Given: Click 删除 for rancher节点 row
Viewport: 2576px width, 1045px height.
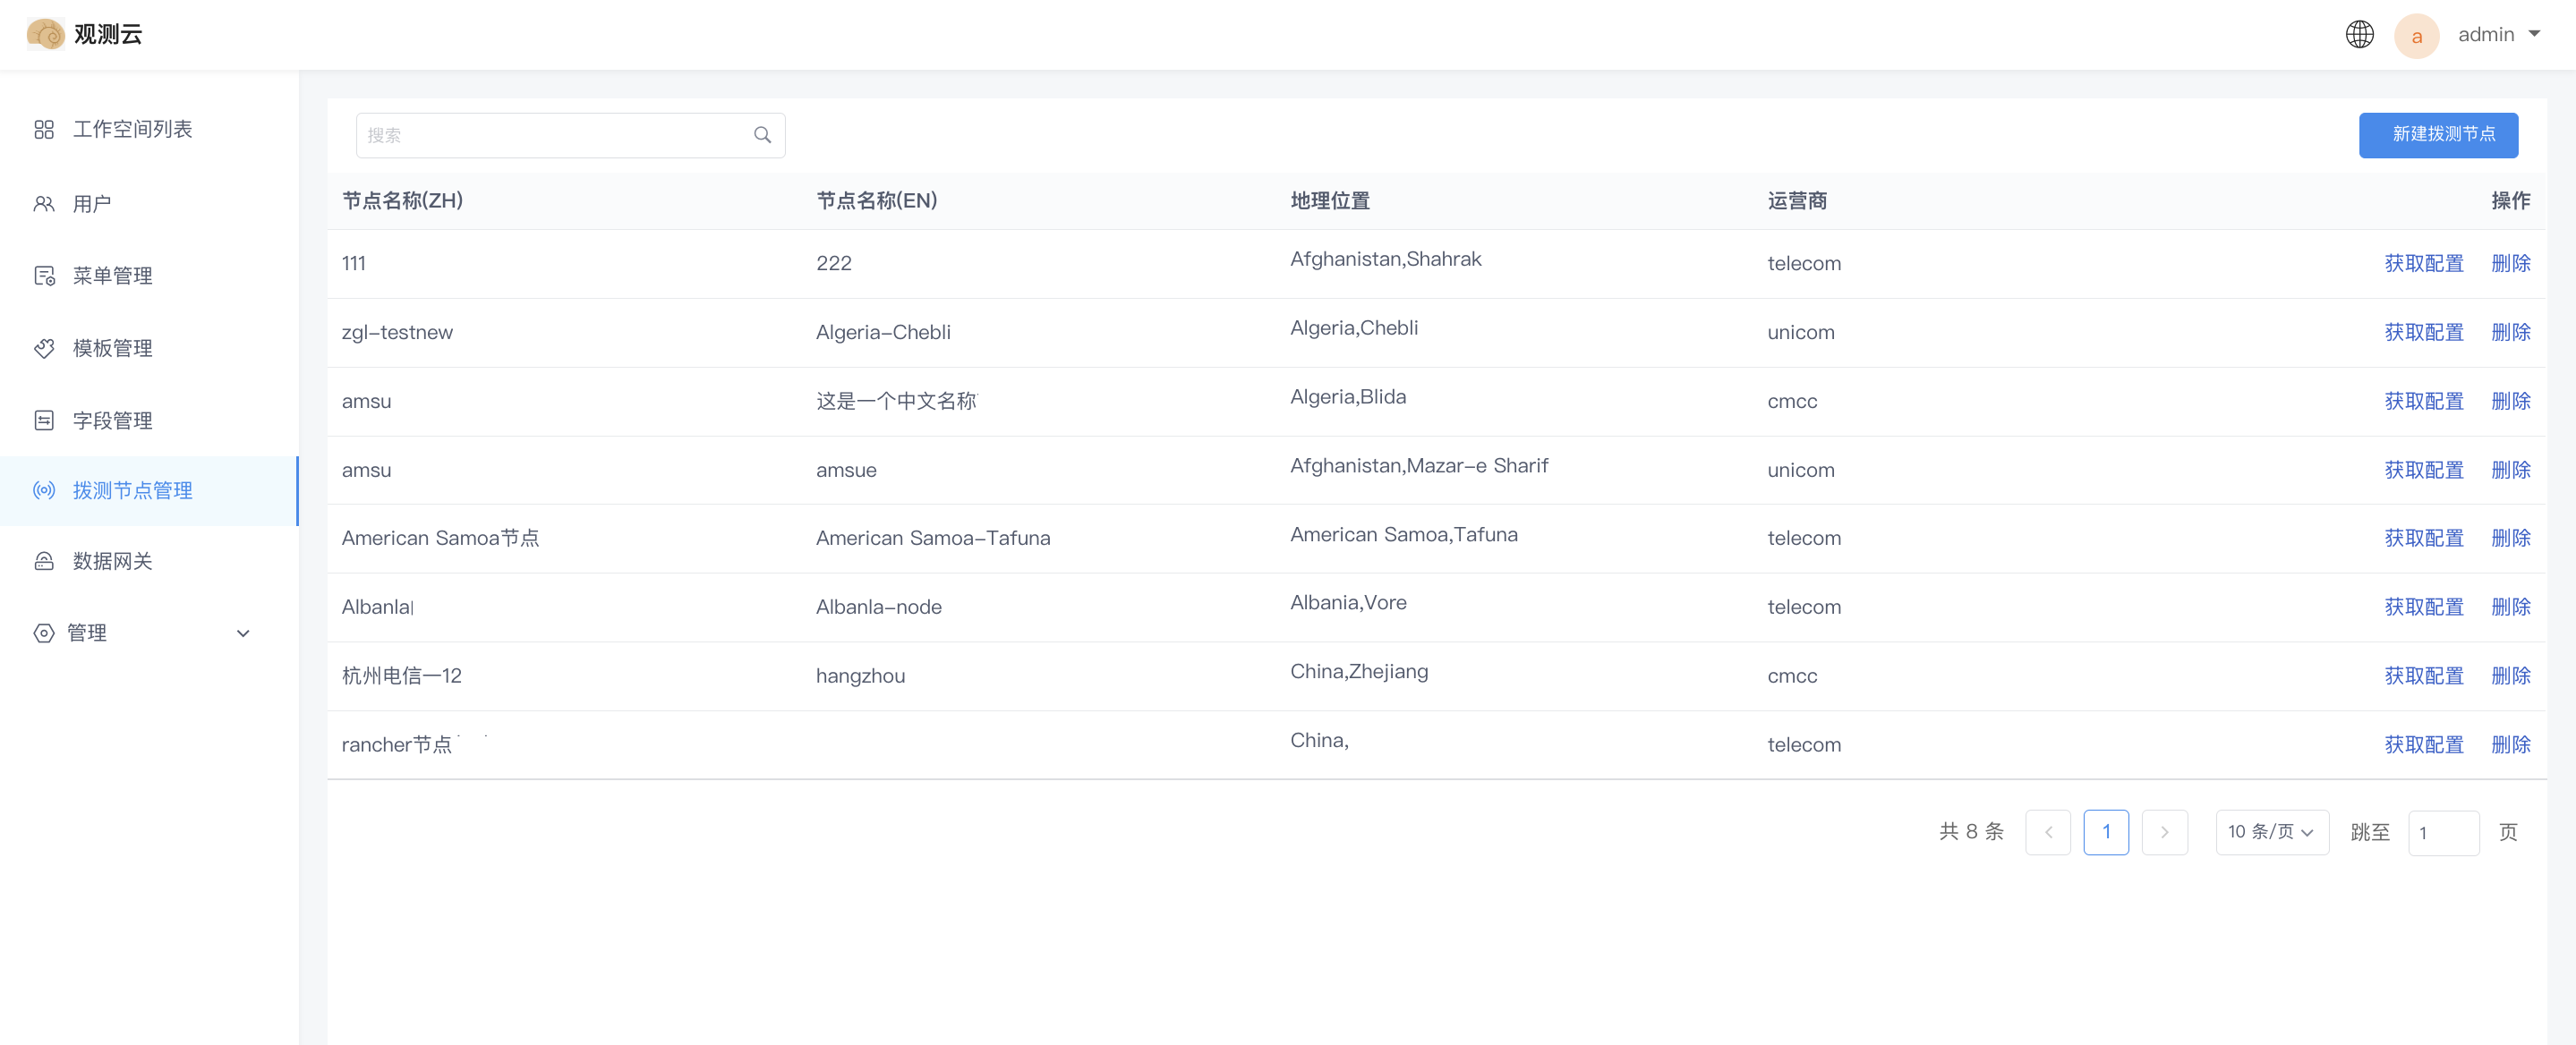Looking at the screenshot, I should tap(2510, 745).
